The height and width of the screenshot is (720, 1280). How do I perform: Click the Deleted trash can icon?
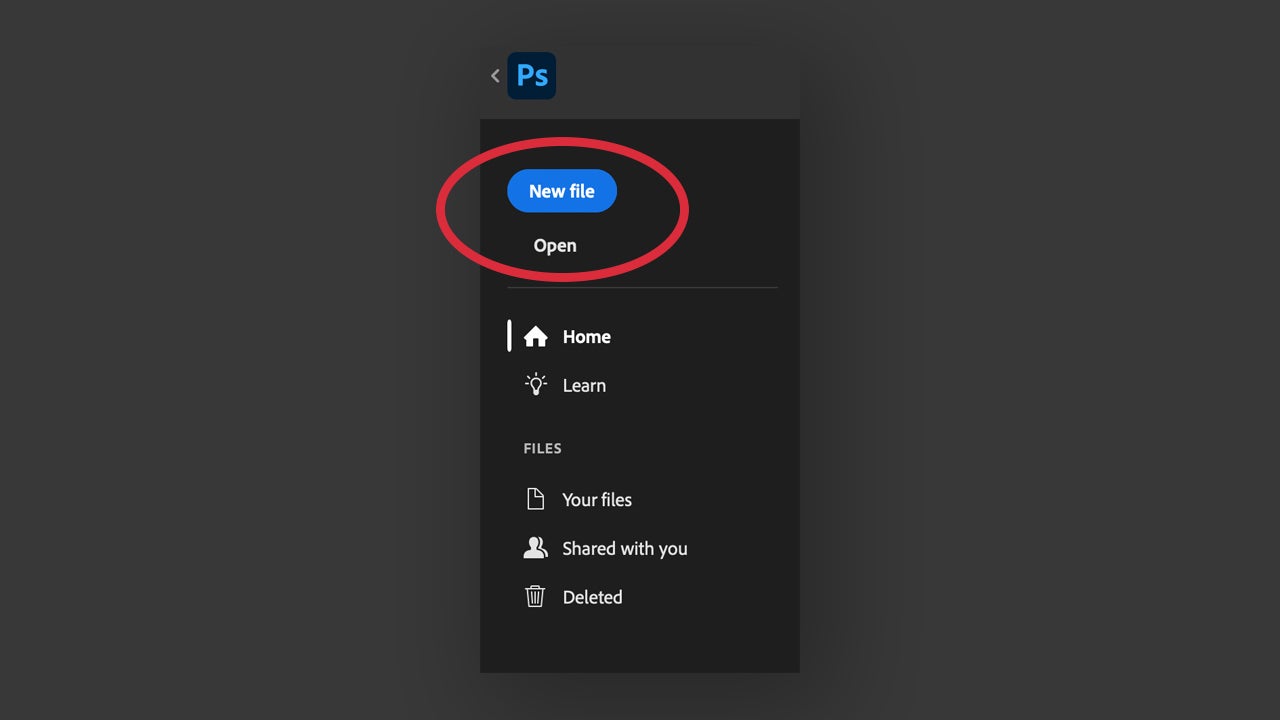pyautogui.click(x=536, y=597)
